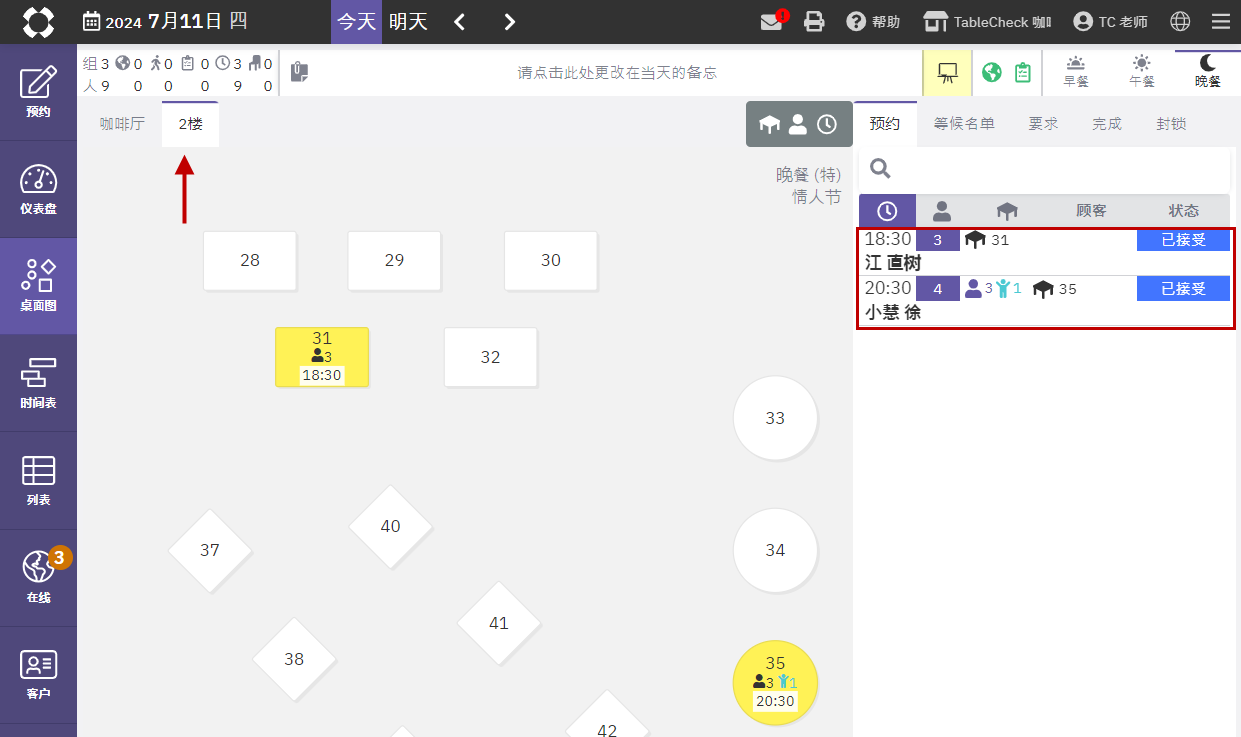
Task: Open the date picker calendar icon
Action: tap(91, 22)
